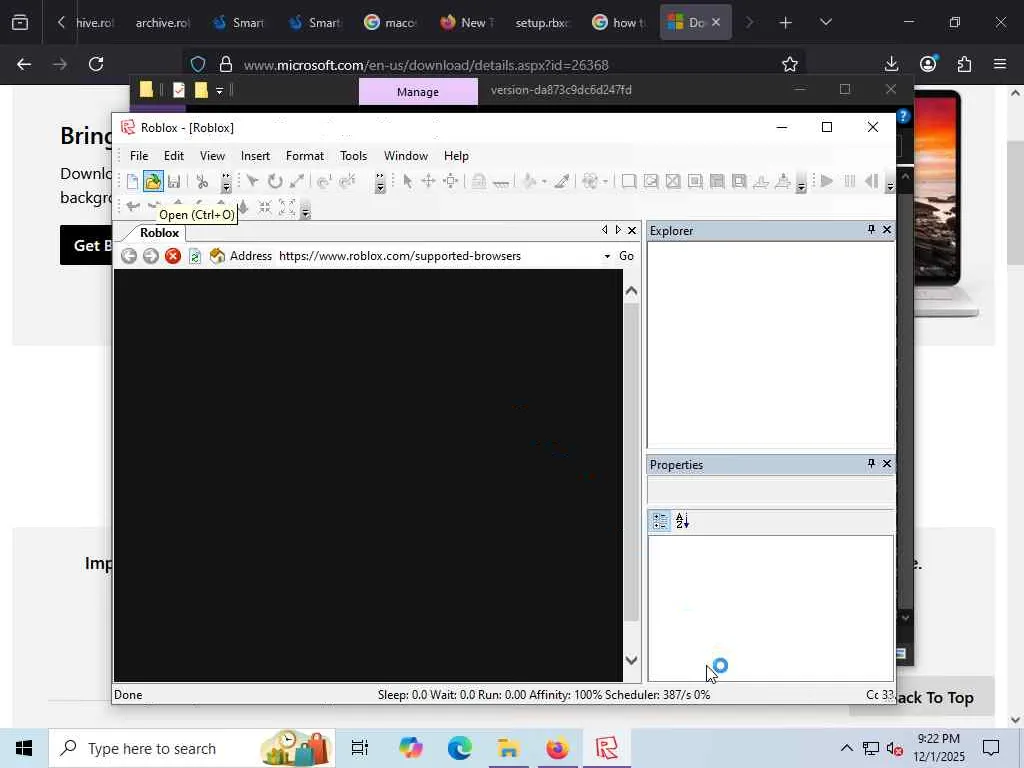The width and height of the screenshot is (1024, 768).
Task: Click the Home icon next to Address
Action: point(217,256)
